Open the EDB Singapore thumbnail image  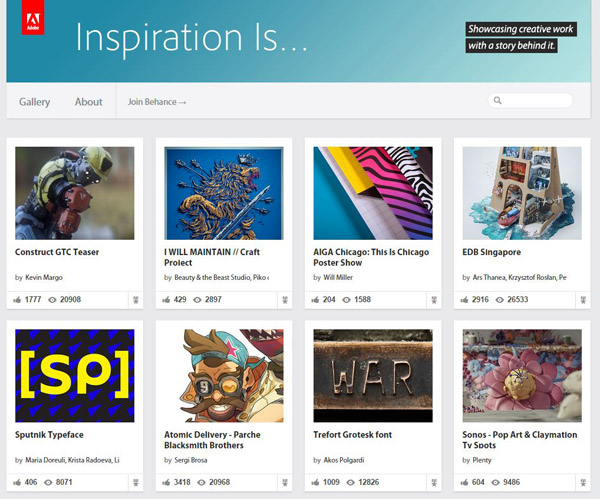point(522,193)
